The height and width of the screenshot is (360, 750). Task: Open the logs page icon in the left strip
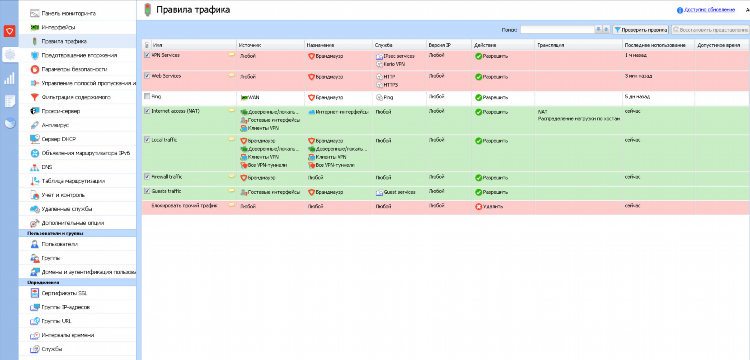click(x=9, y=101)
